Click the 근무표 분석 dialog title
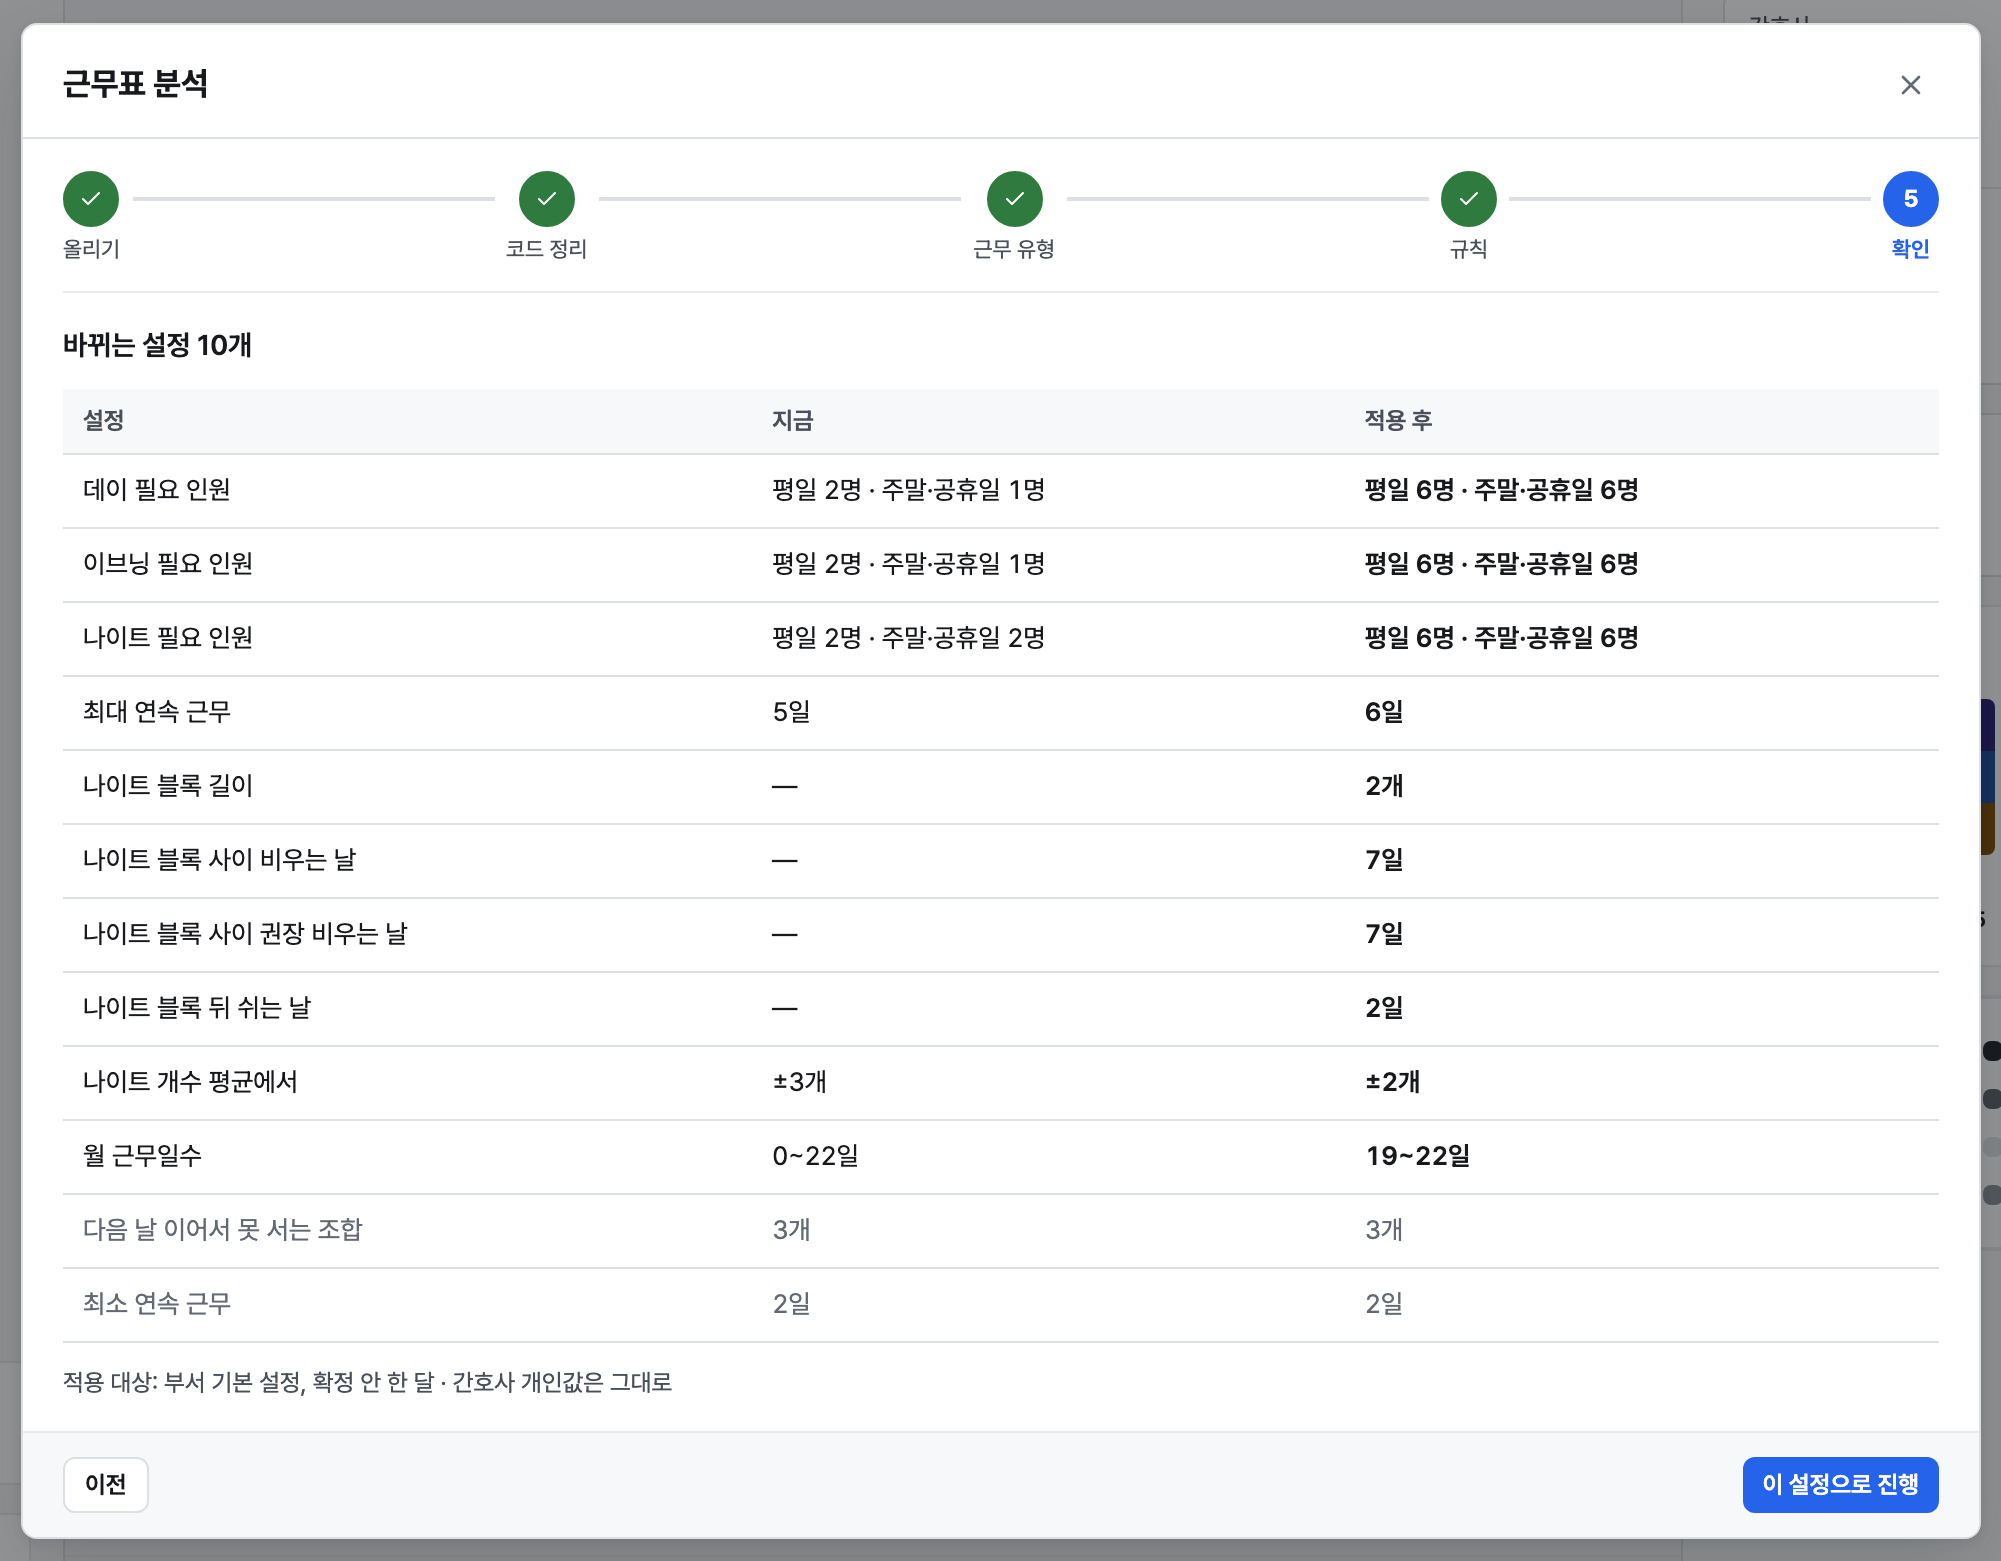 click(x=135, y=83)
